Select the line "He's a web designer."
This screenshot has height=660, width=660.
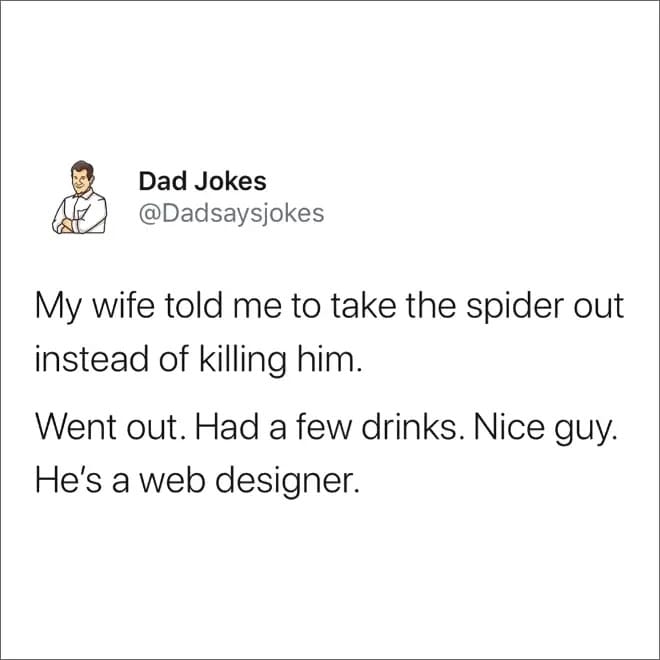pyautogui.click(x=198, y=481)
